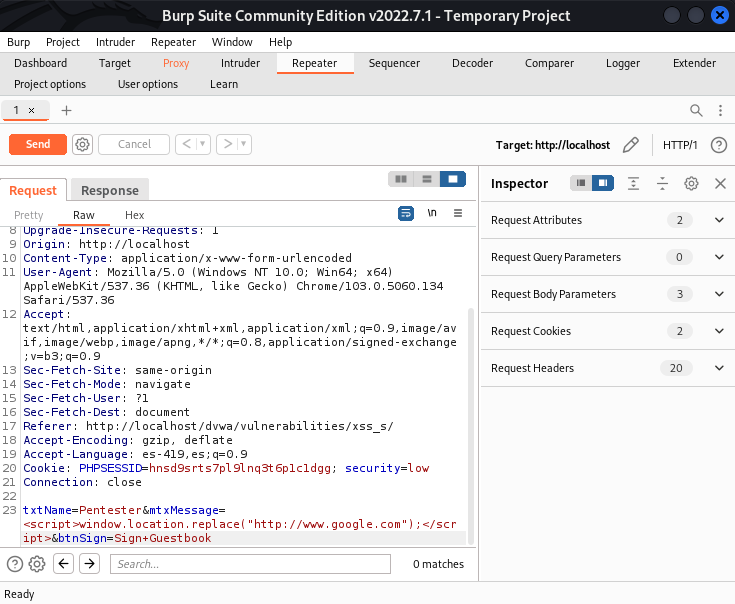Image resolution: width=735 pixels, height=604 pixels.
Task: Go to next request in history
Action: coord(227,144)
